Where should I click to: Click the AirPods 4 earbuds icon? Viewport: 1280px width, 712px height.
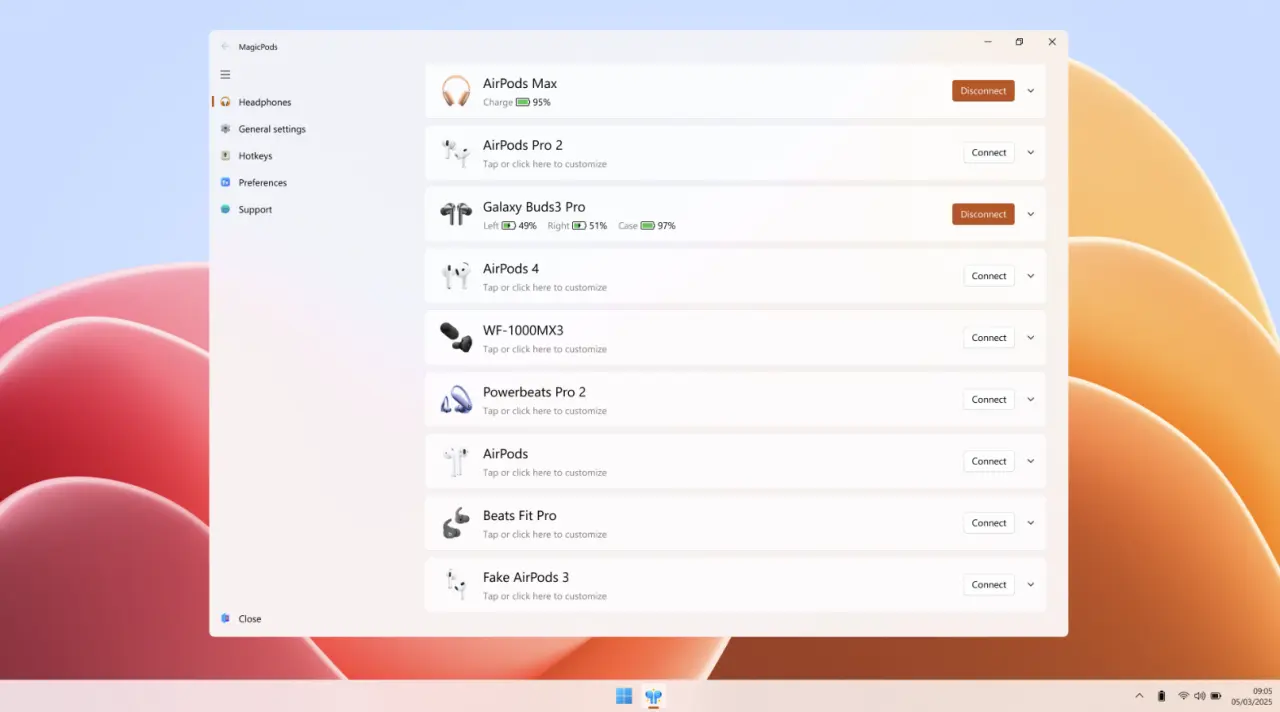[456, 276]
